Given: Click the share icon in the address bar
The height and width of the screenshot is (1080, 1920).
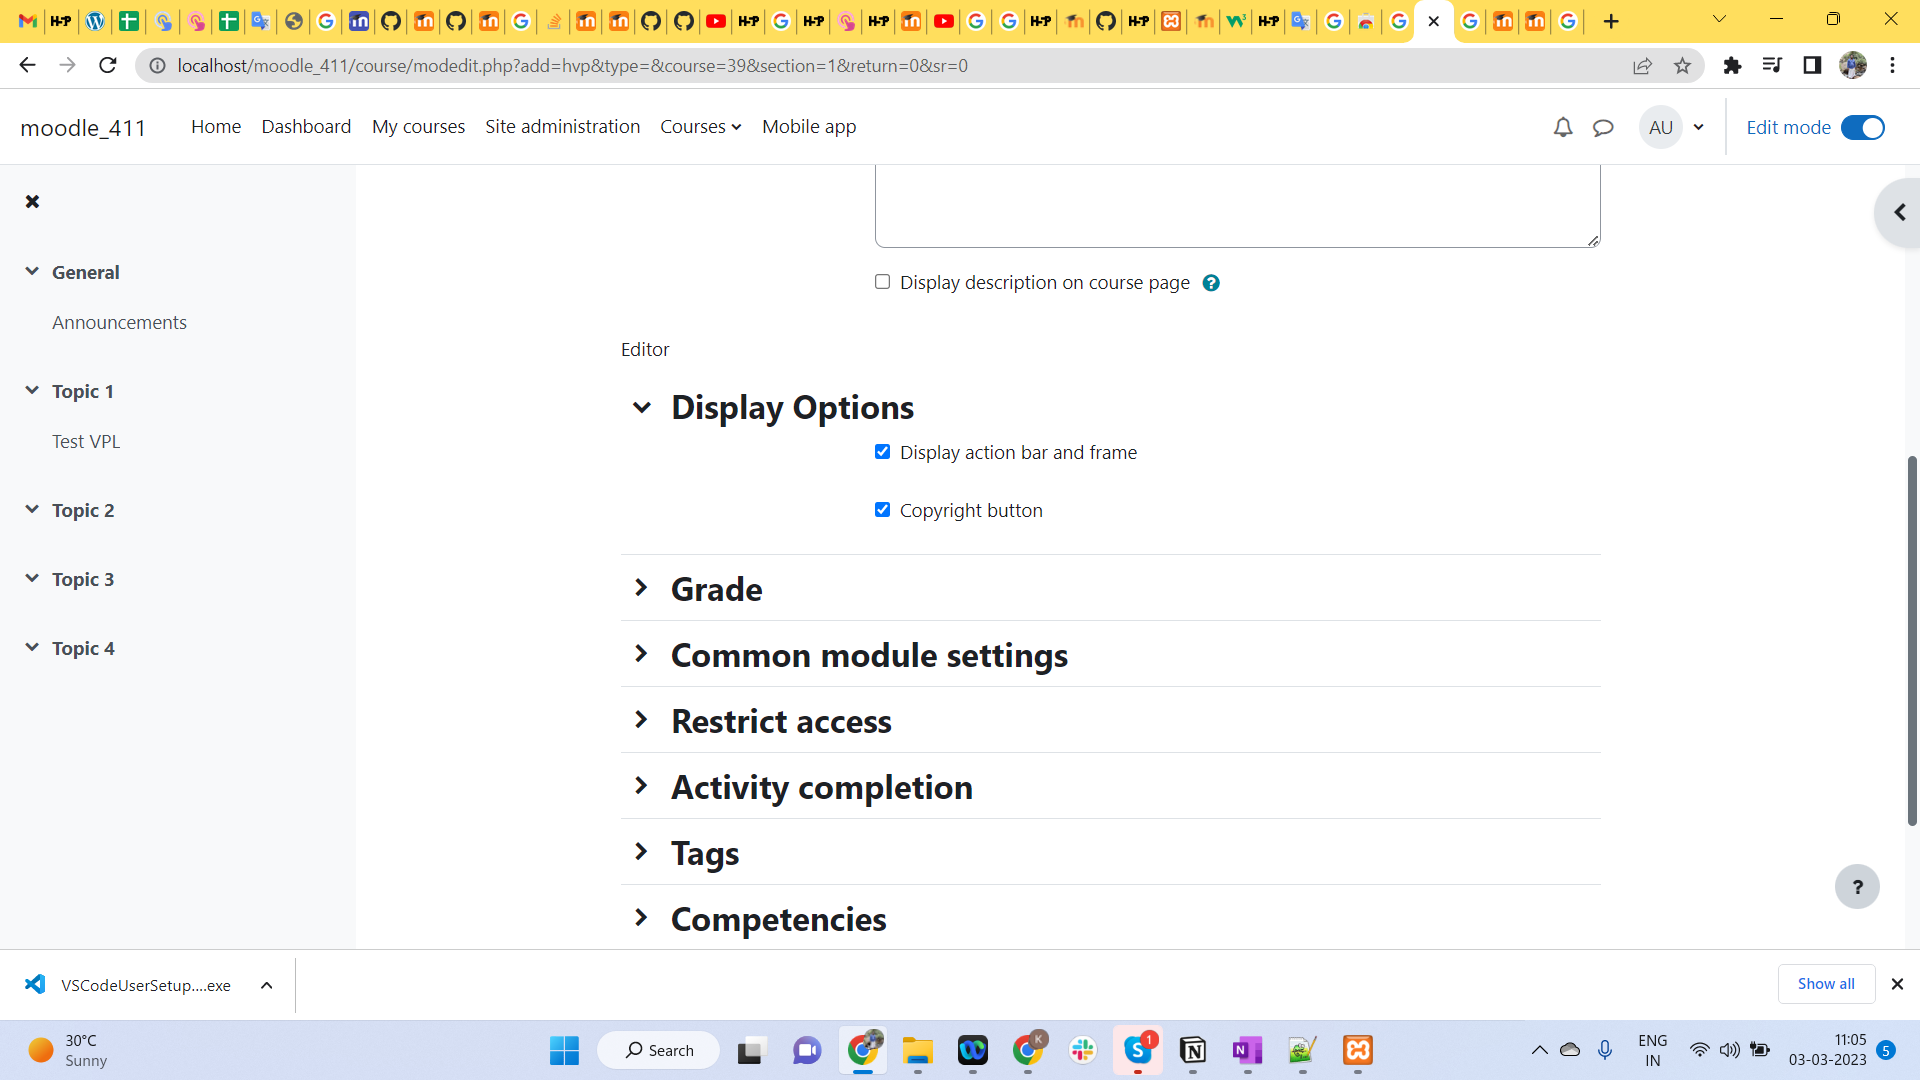Looking at the screenshot, I should coord(1643,65).
